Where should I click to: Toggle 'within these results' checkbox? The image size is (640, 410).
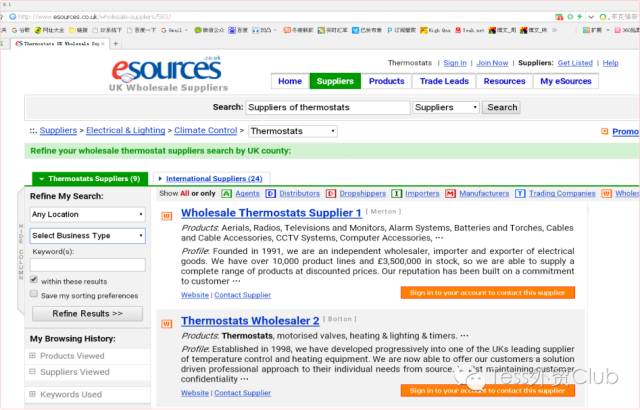[x=34, y=280]
